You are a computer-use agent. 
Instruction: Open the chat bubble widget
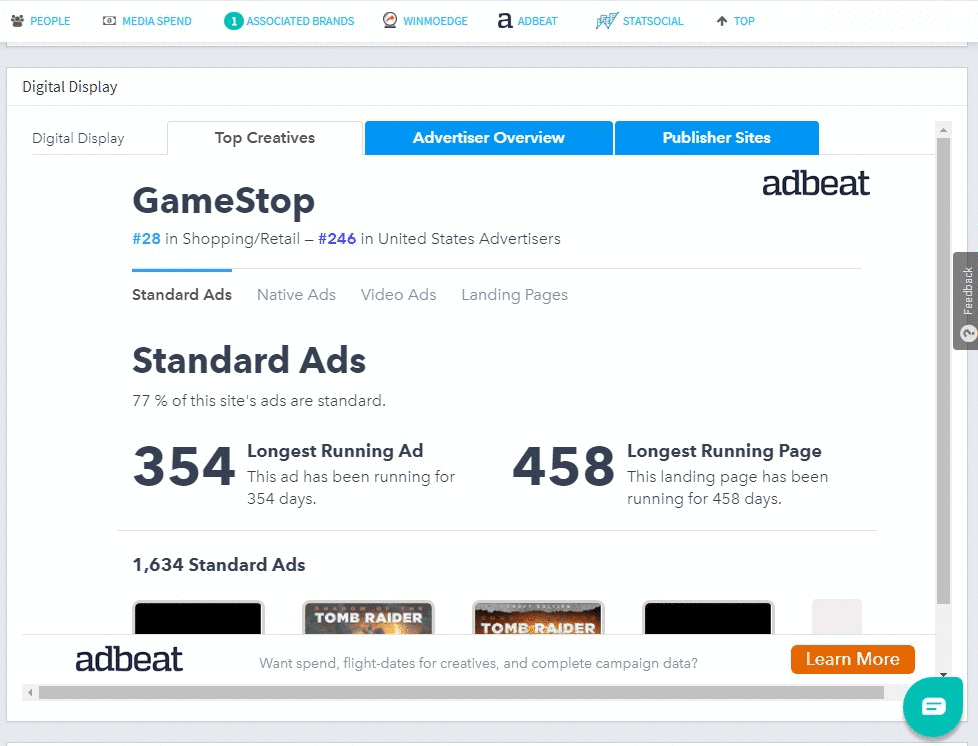click(x=933, y=706)
